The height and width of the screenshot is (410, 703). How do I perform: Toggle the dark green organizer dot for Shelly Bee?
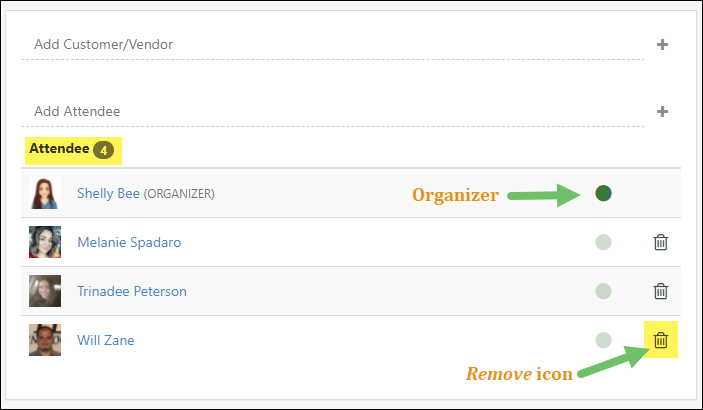coord(603,193)
